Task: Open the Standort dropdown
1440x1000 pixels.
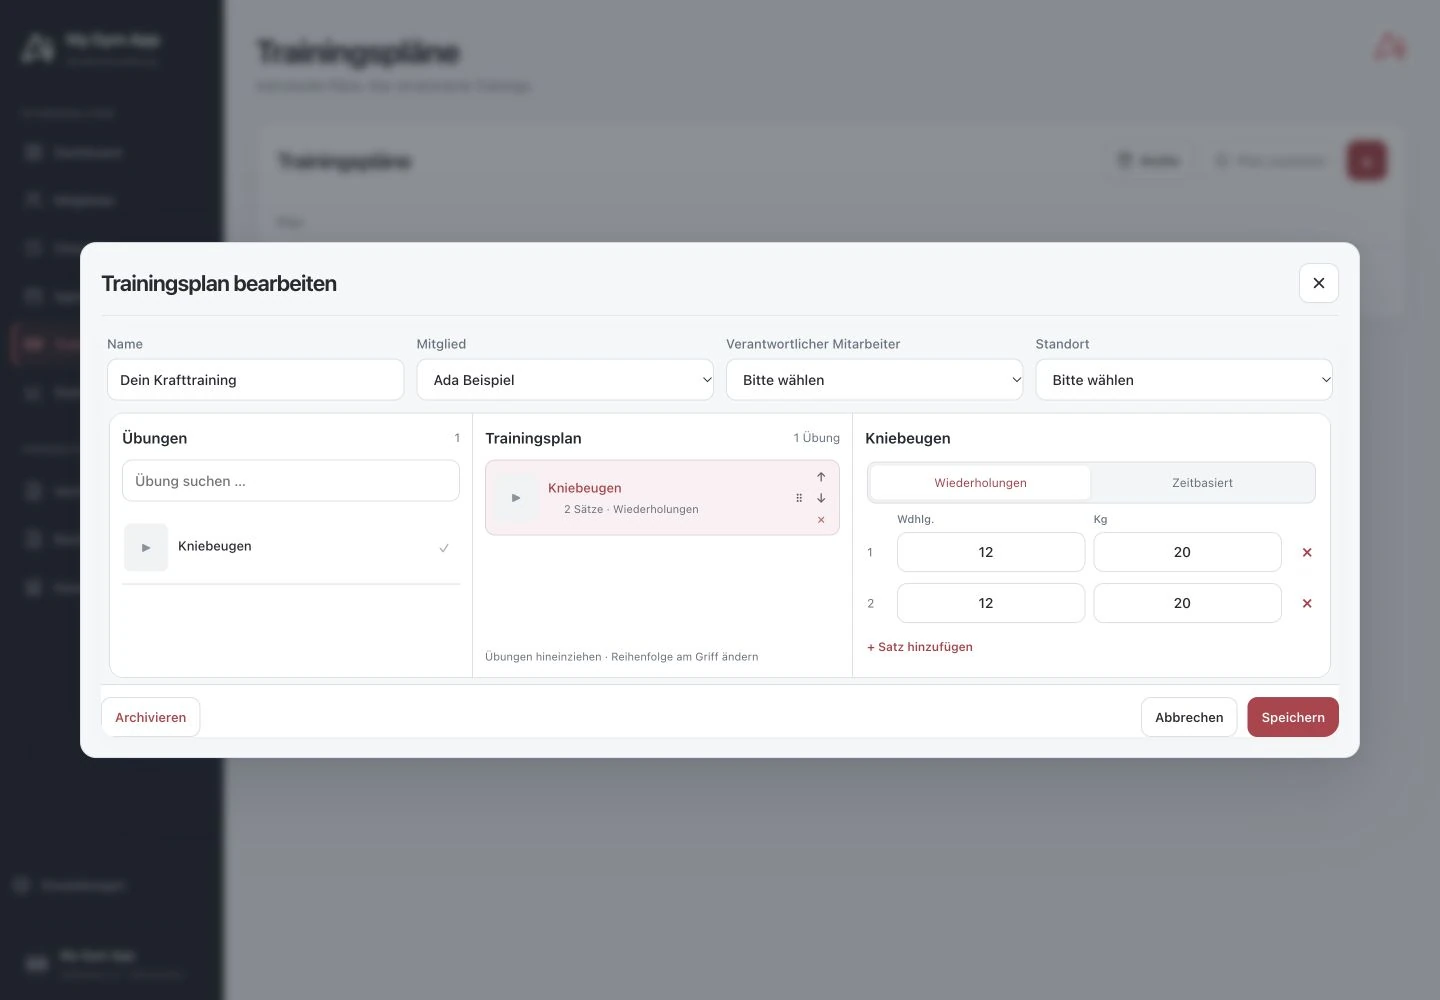Action: click(1184, 380)
